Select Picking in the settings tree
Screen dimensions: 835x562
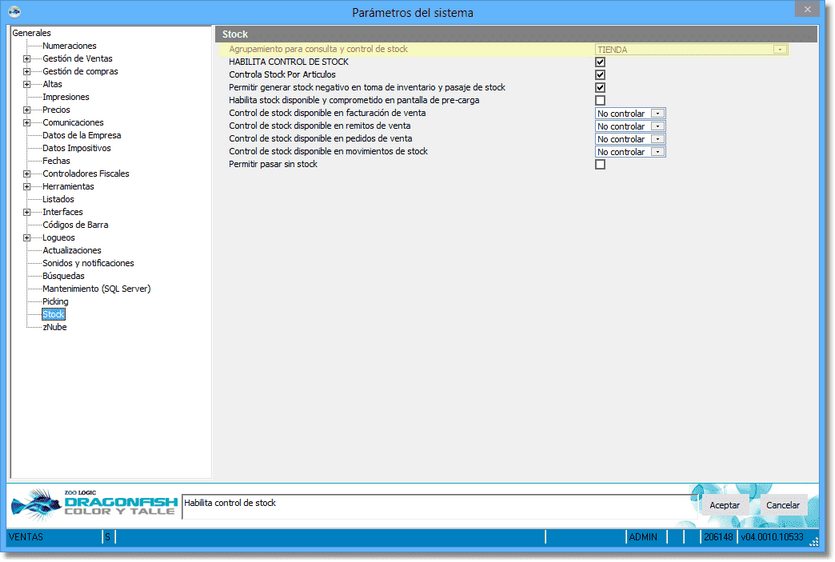coord(55,301)
